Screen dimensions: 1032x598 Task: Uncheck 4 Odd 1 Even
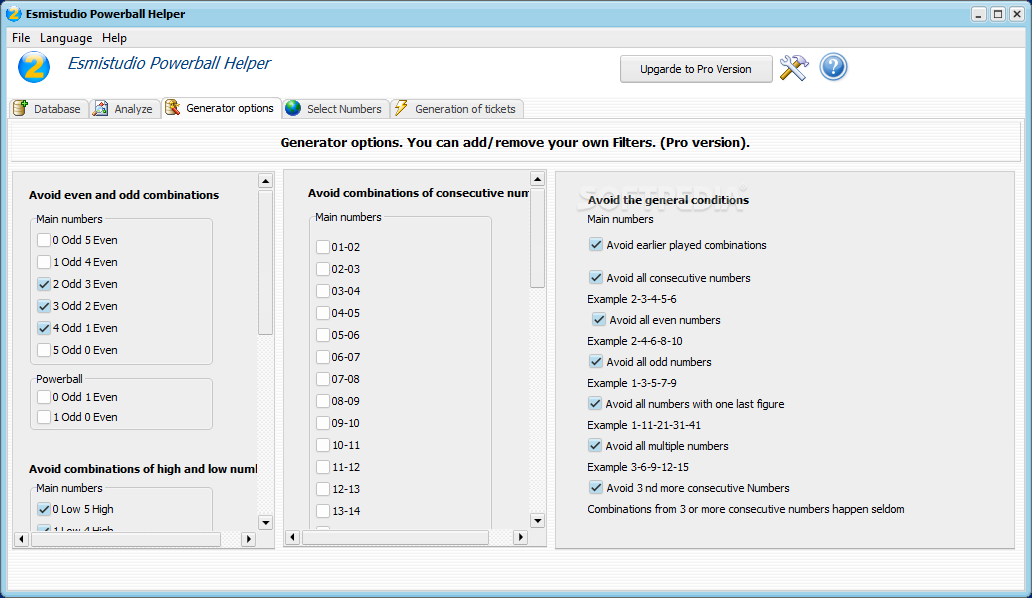tap(44, 328)
